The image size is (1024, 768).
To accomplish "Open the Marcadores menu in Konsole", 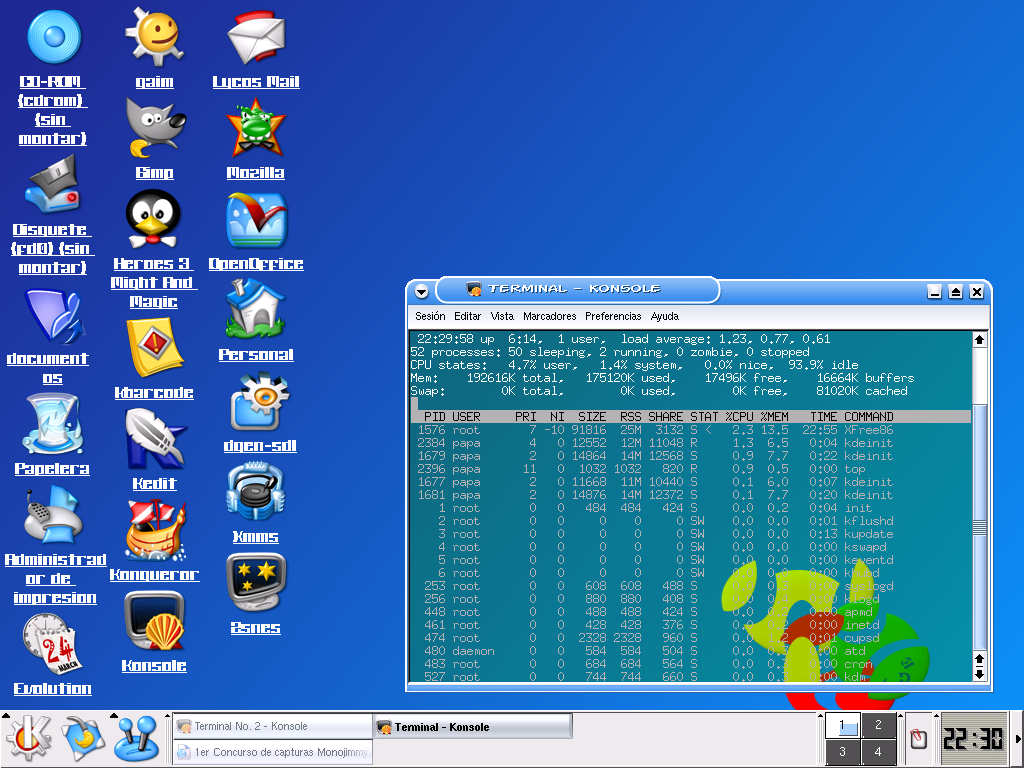I will pos(550,316).
